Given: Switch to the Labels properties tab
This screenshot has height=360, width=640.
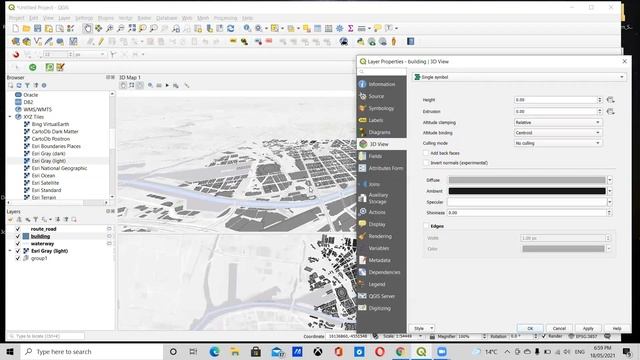Looking at the screenshot, I should pyautogui.click(x=382, y=120).
